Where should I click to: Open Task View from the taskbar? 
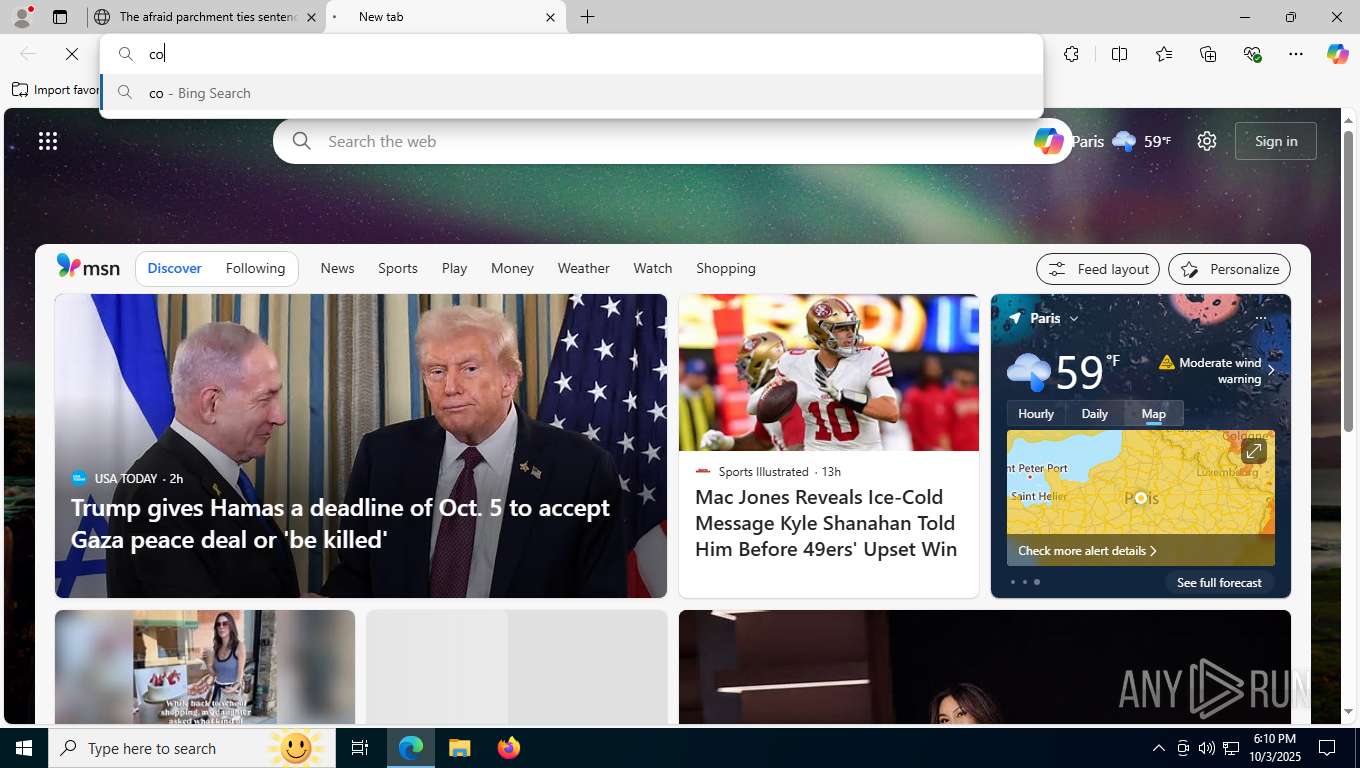pos(360,748)
